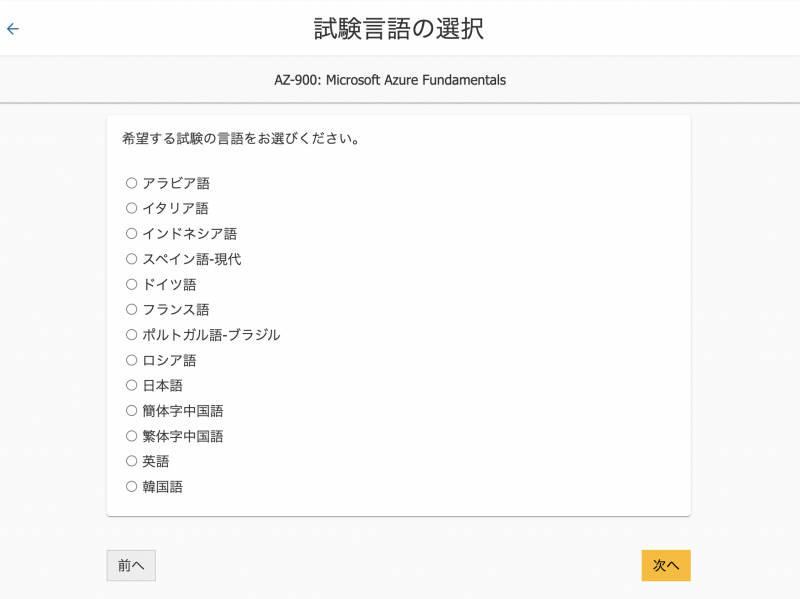
Task: Click the 希望する試験の言語 prompt text
Action: tap(241, 138)
